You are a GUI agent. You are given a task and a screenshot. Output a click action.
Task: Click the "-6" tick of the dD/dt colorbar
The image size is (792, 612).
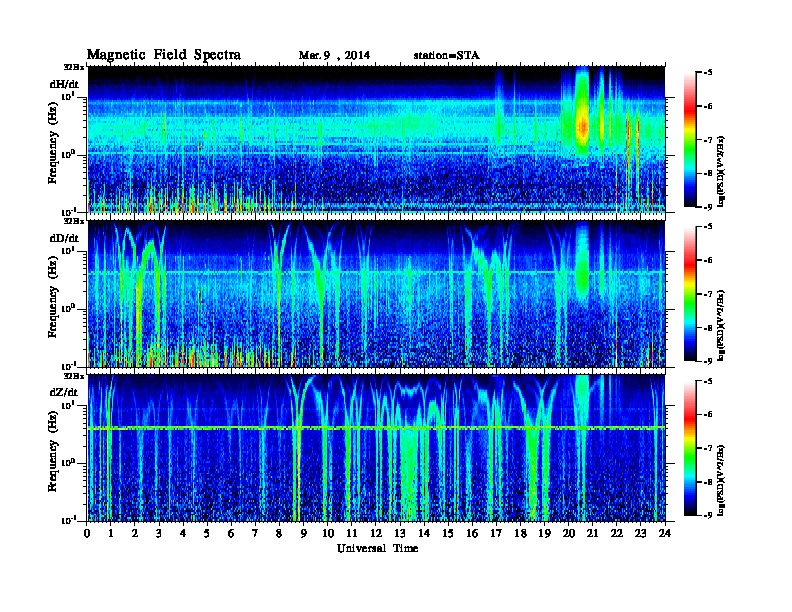[x=708, y=260]
